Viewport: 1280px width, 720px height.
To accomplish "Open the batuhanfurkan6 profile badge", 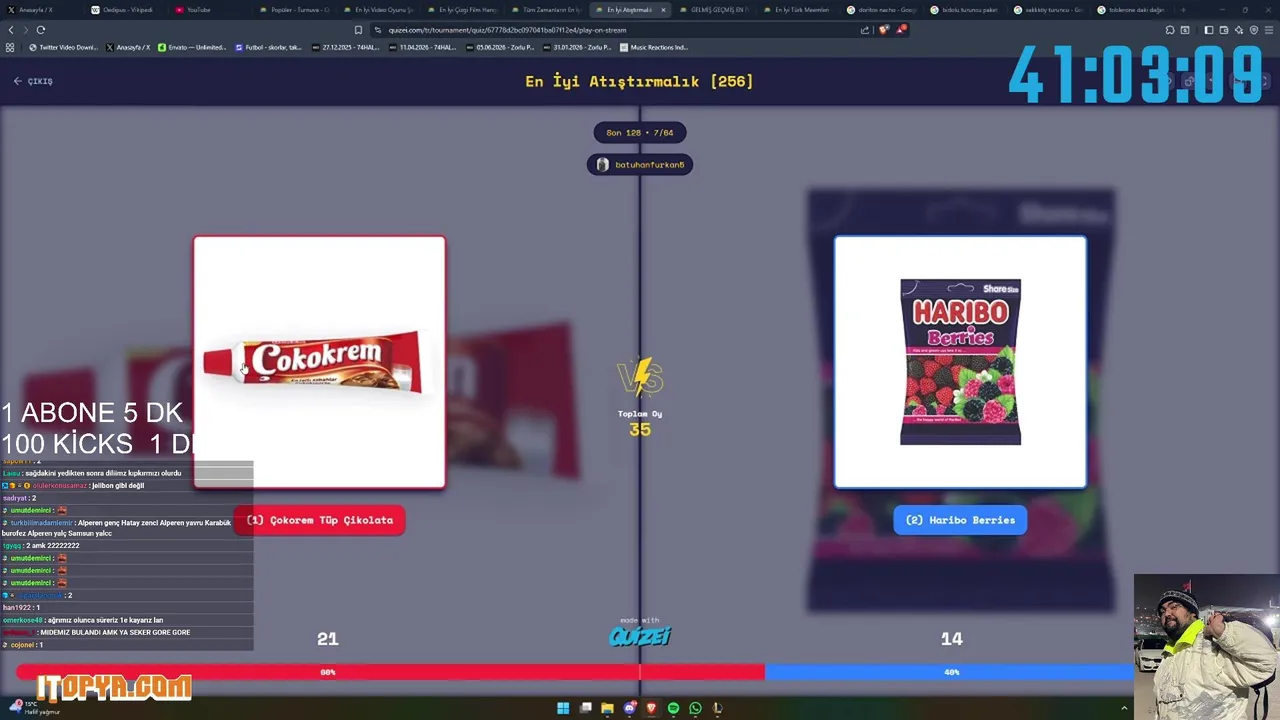I will point(640,165).
